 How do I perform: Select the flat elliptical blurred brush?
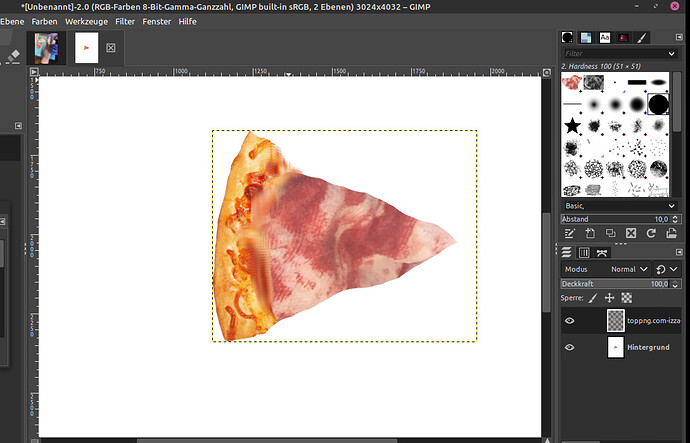[x=658, y=82]
